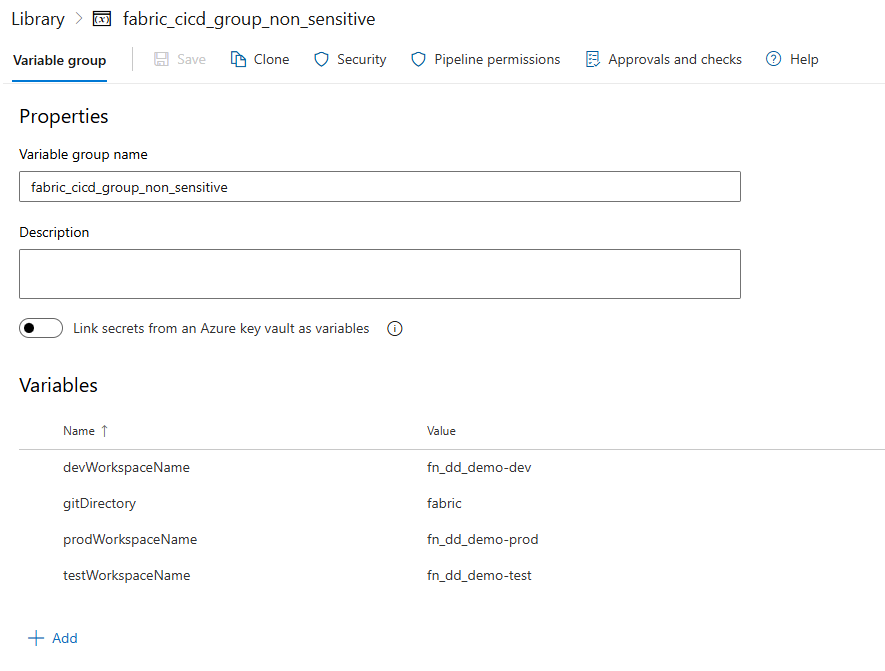This screenshot has width=885, height=671.
Task: Click the Save button label
Action: point(191,59)
